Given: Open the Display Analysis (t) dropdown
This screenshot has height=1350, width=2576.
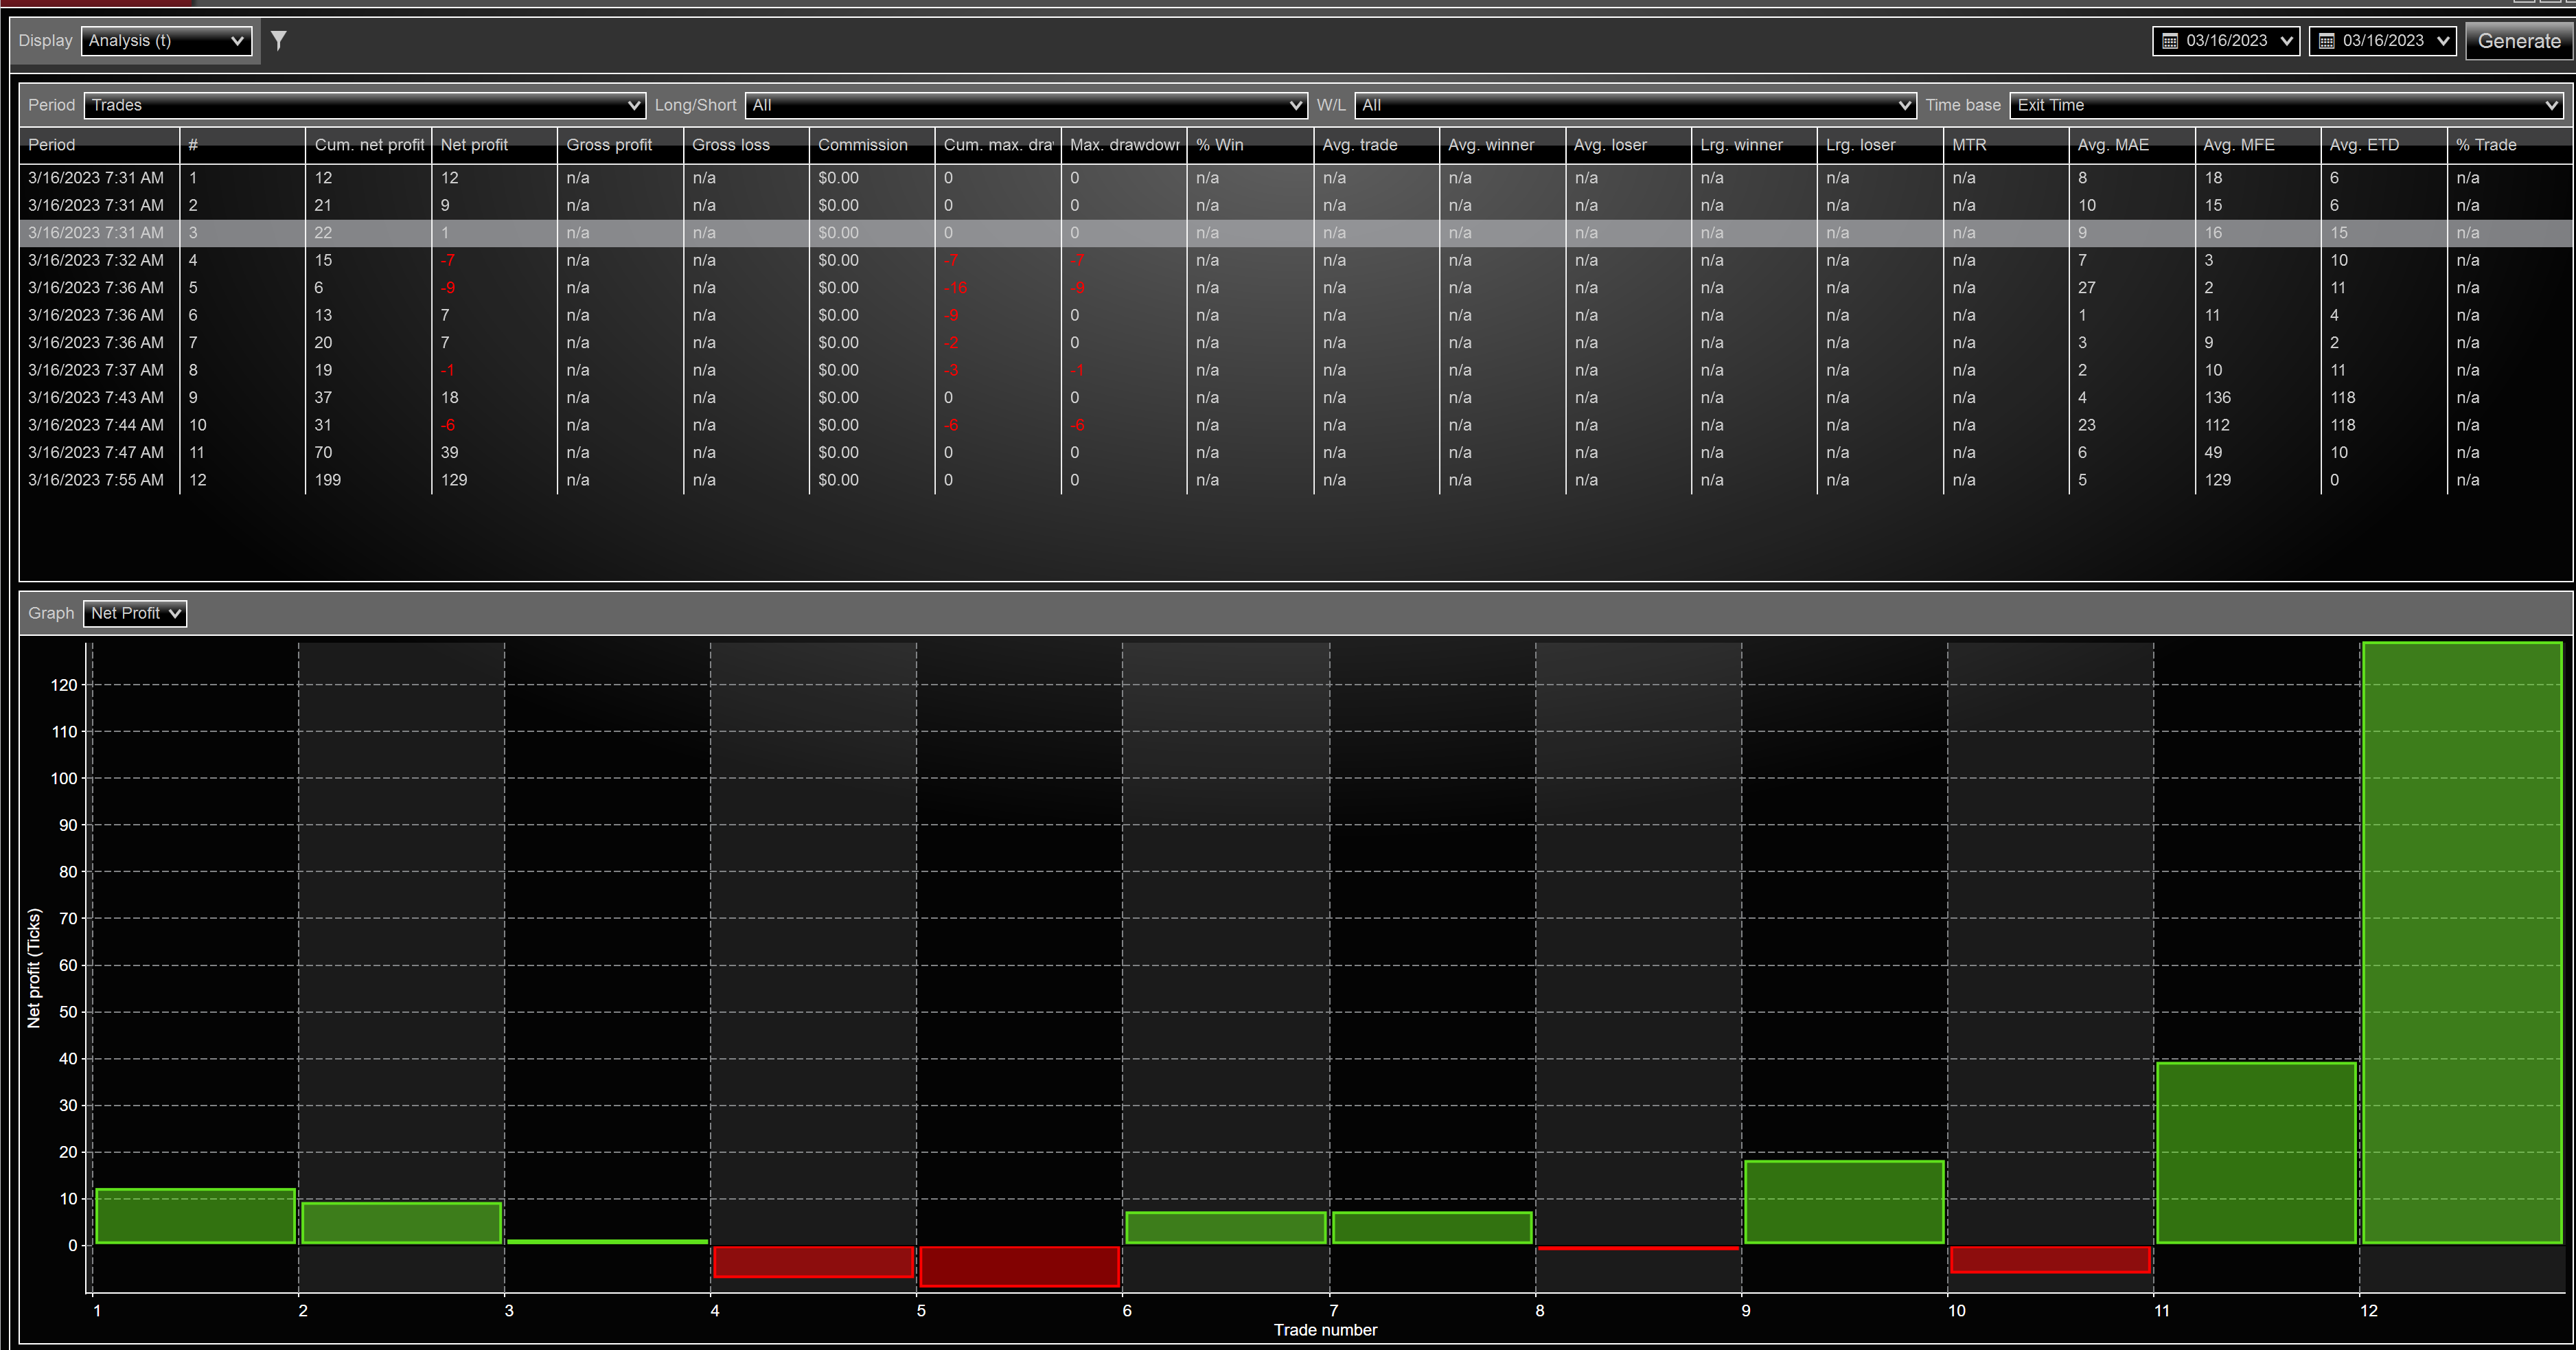Looking at the screenshot, I should pos(166,41).
